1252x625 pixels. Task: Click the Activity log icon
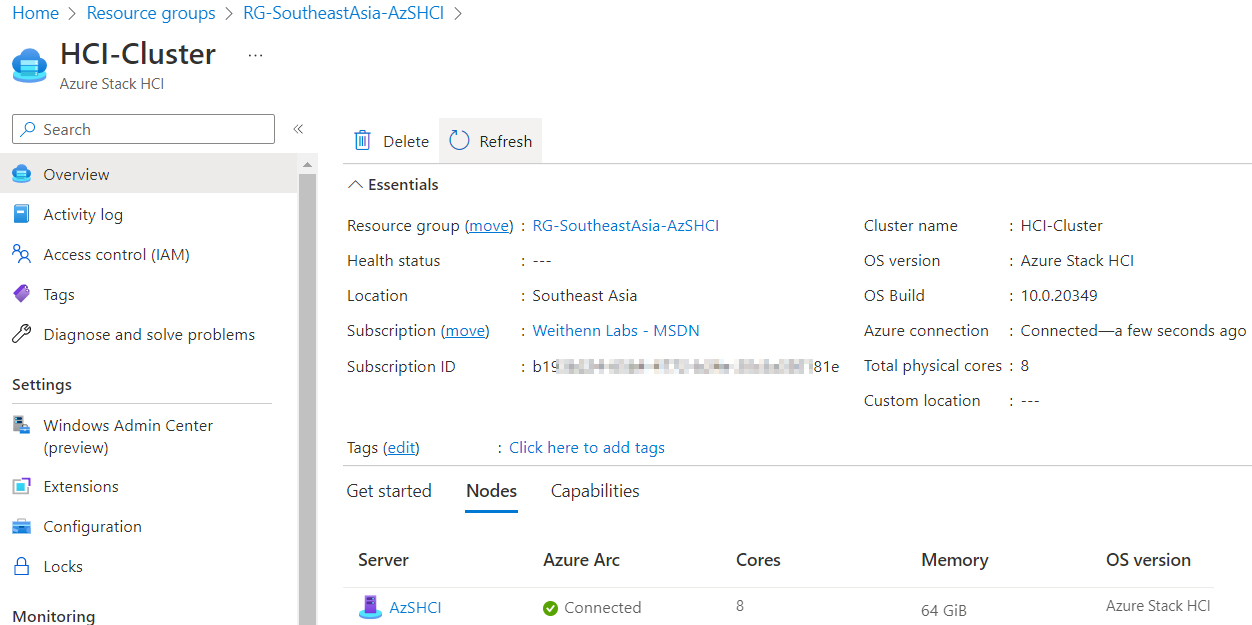[21, 214]
